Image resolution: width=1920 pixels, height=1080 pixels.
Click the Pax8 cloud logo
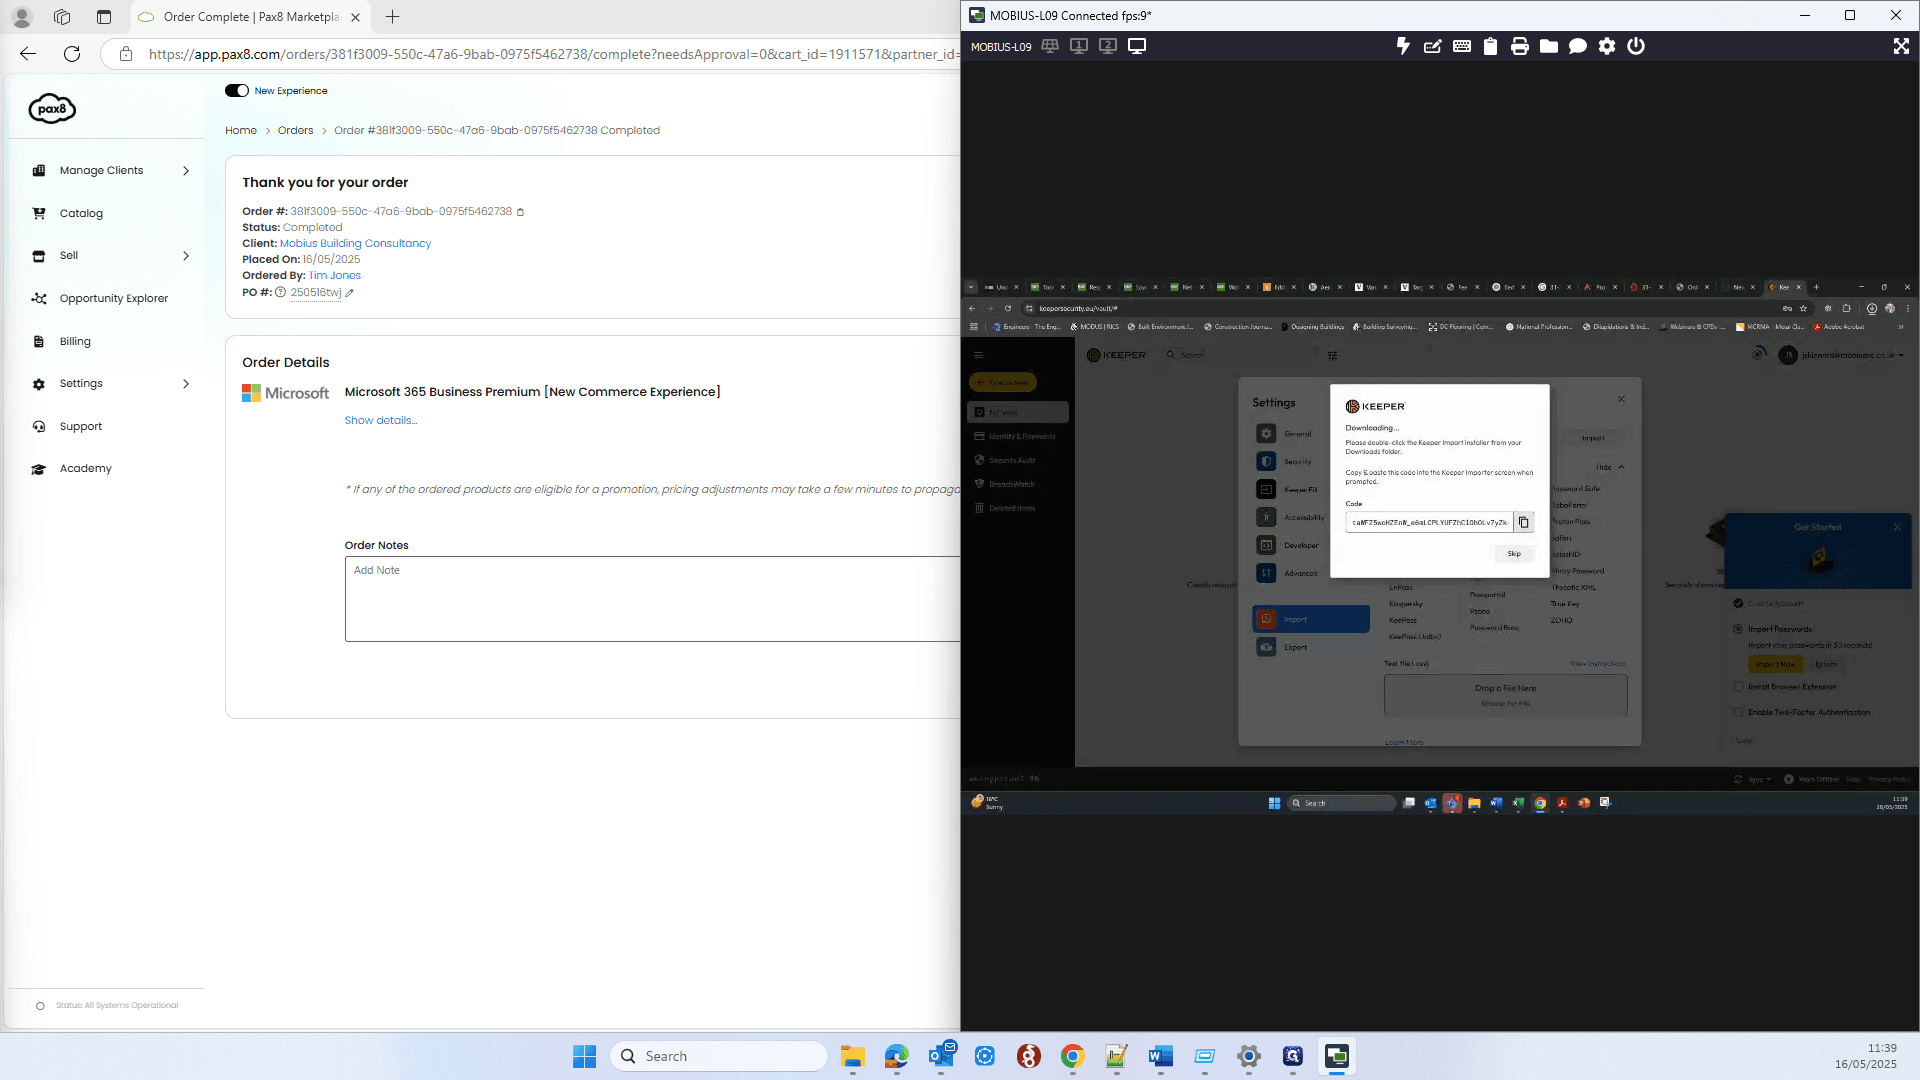tap(52, 108)
